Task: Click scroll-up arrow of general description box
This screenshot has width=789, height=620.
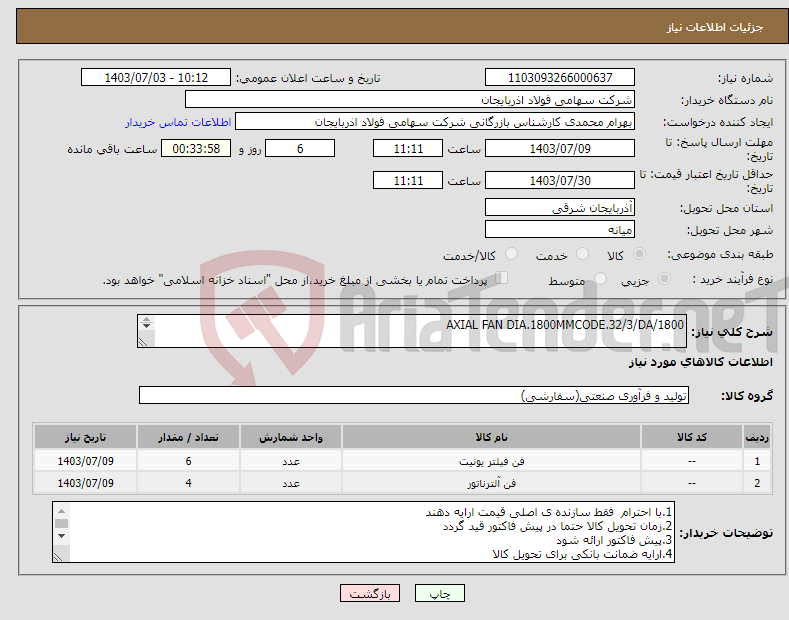Action: pyautogui.click(x=146, y=319)
